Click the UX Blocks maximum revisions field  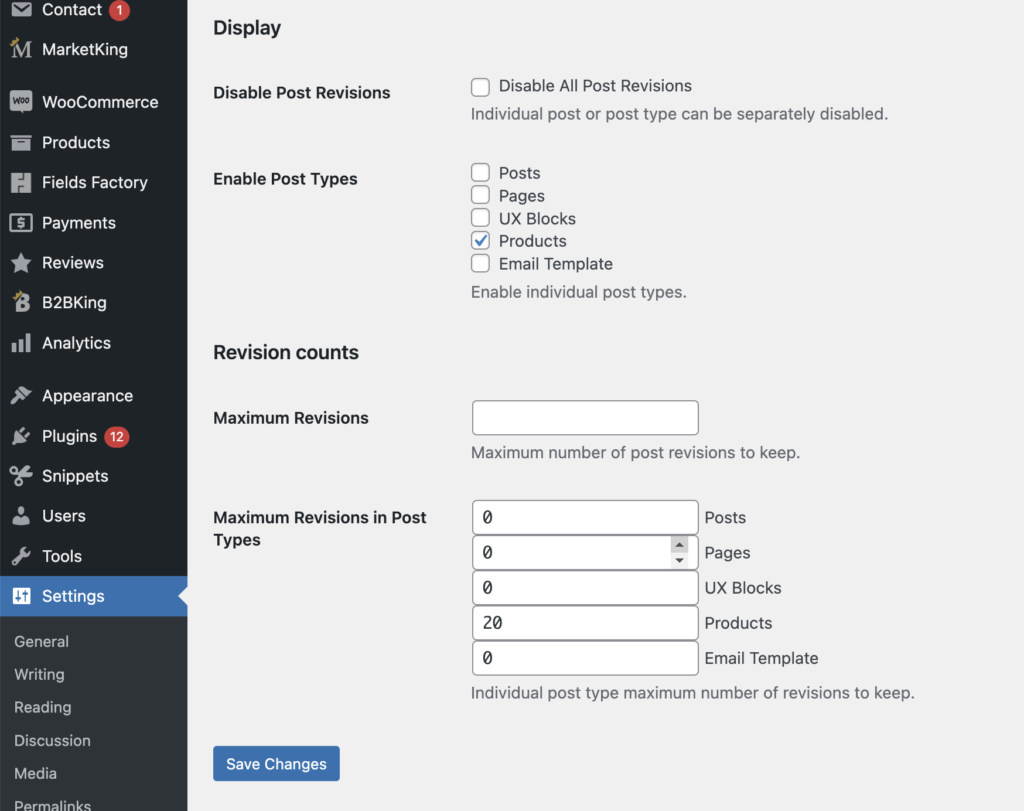tap(585, 588)
